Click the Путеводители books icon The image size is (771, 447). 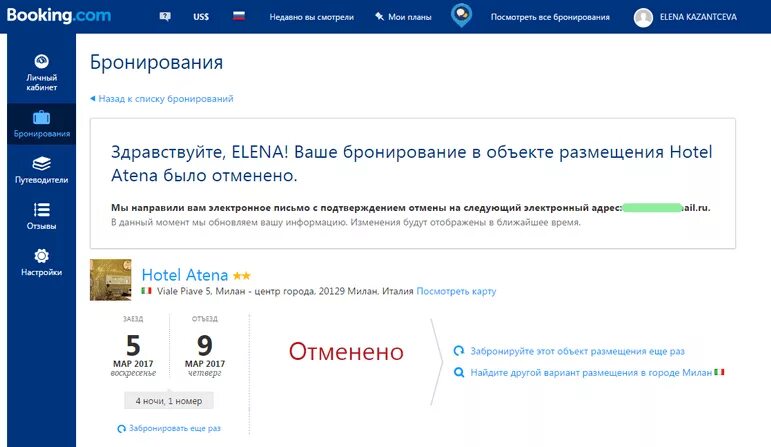[42, 163]
